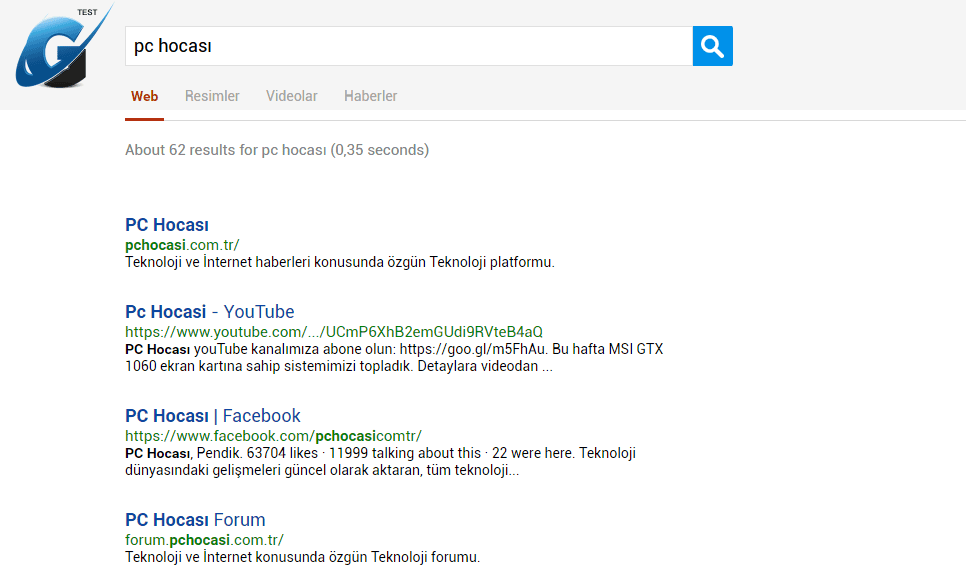Click the facebook.com/pchocasicomtr/ URL
Viewport: 966px width, 575px height.
pyautogui.click(x=274, y=436)
